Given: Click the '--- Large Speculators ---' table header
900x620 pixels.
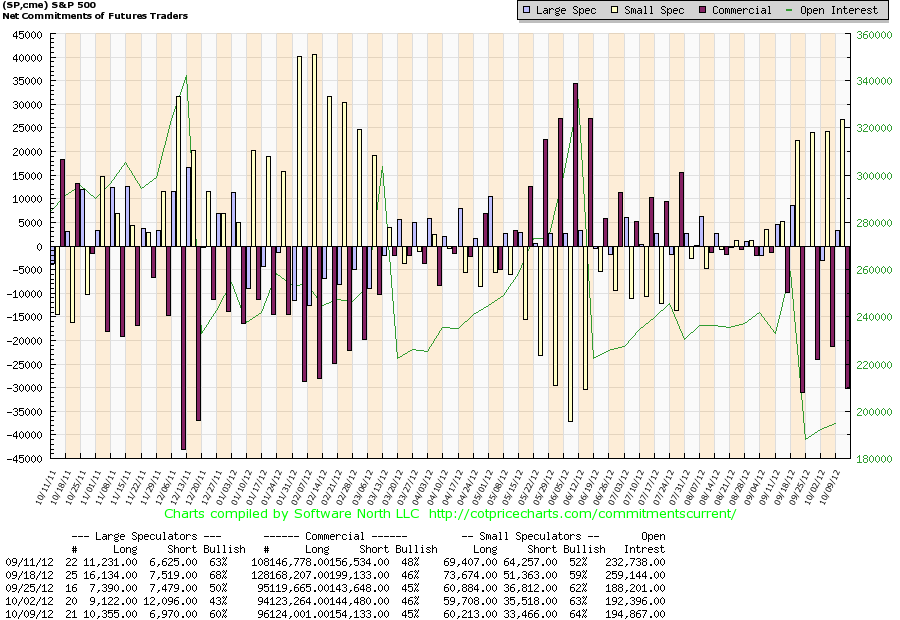Looking at the screenshot, I should pyautogui.click(x=146, y=536).
